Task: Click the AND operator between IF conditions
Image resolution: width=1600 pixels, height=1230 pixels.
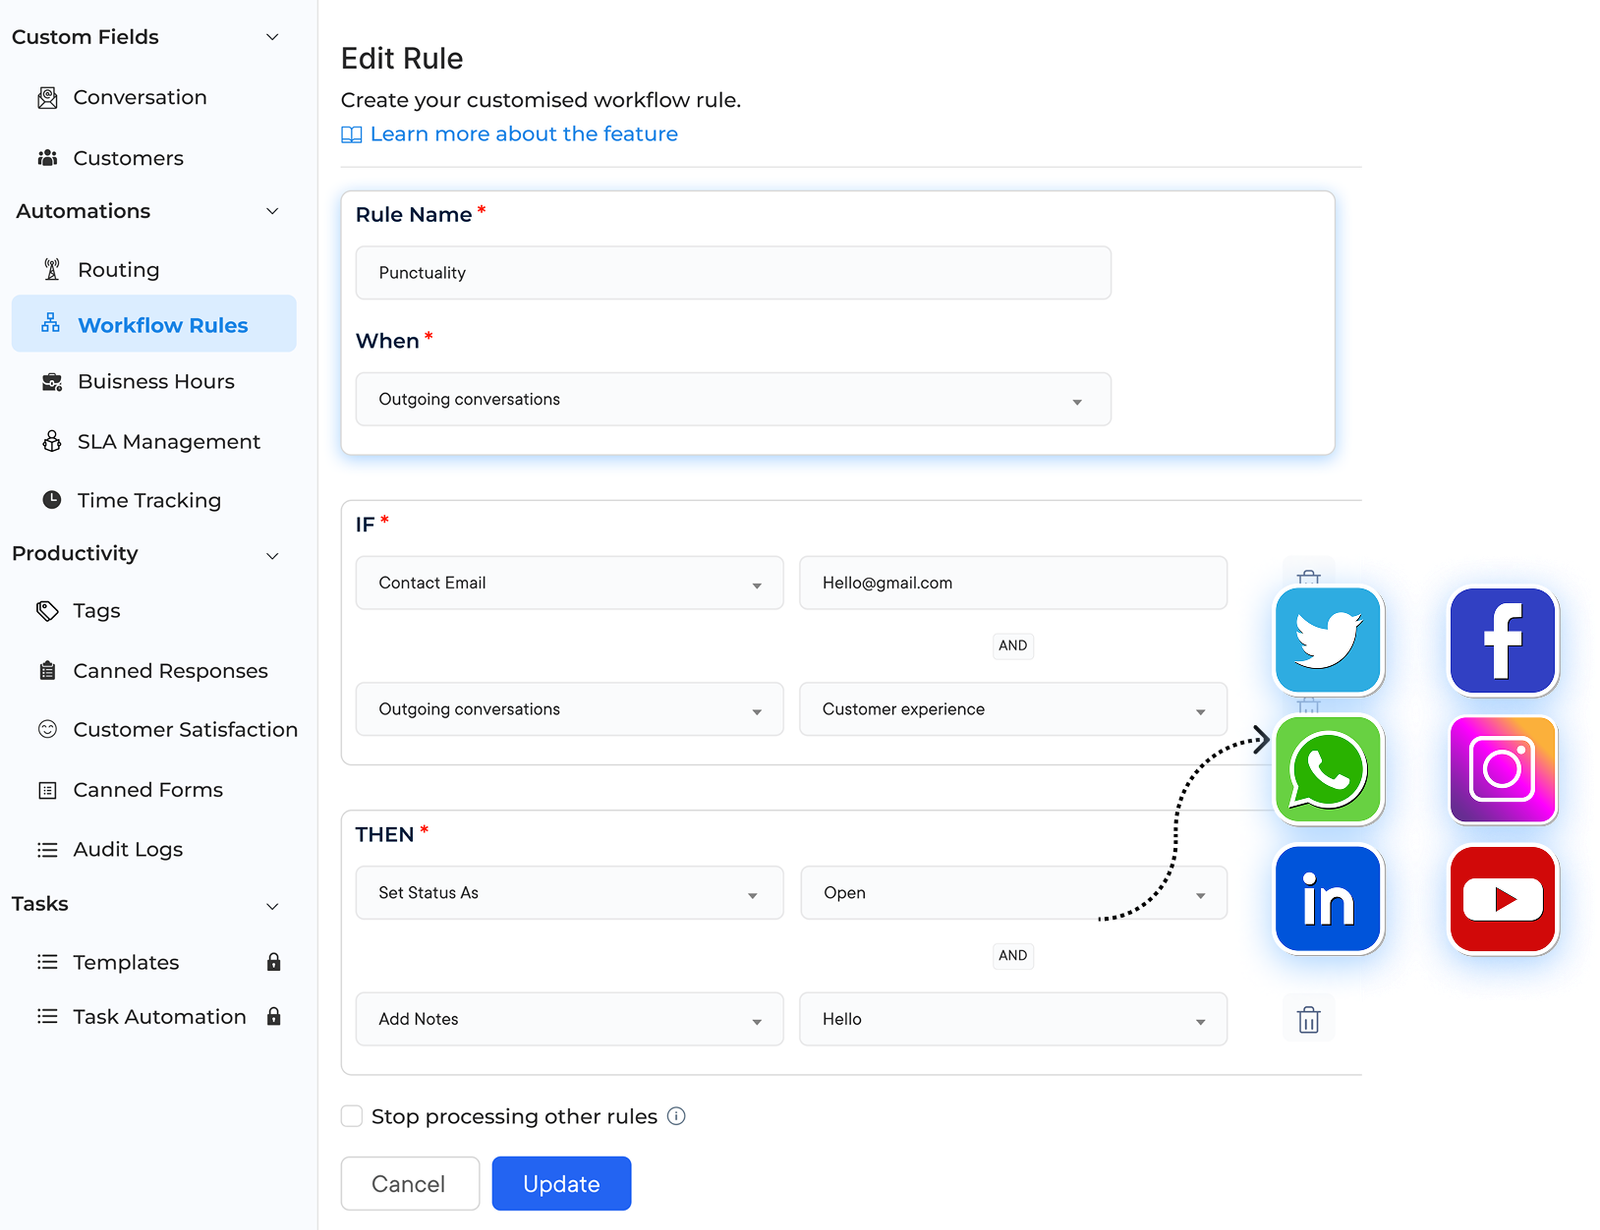Action: (1013, 646)
